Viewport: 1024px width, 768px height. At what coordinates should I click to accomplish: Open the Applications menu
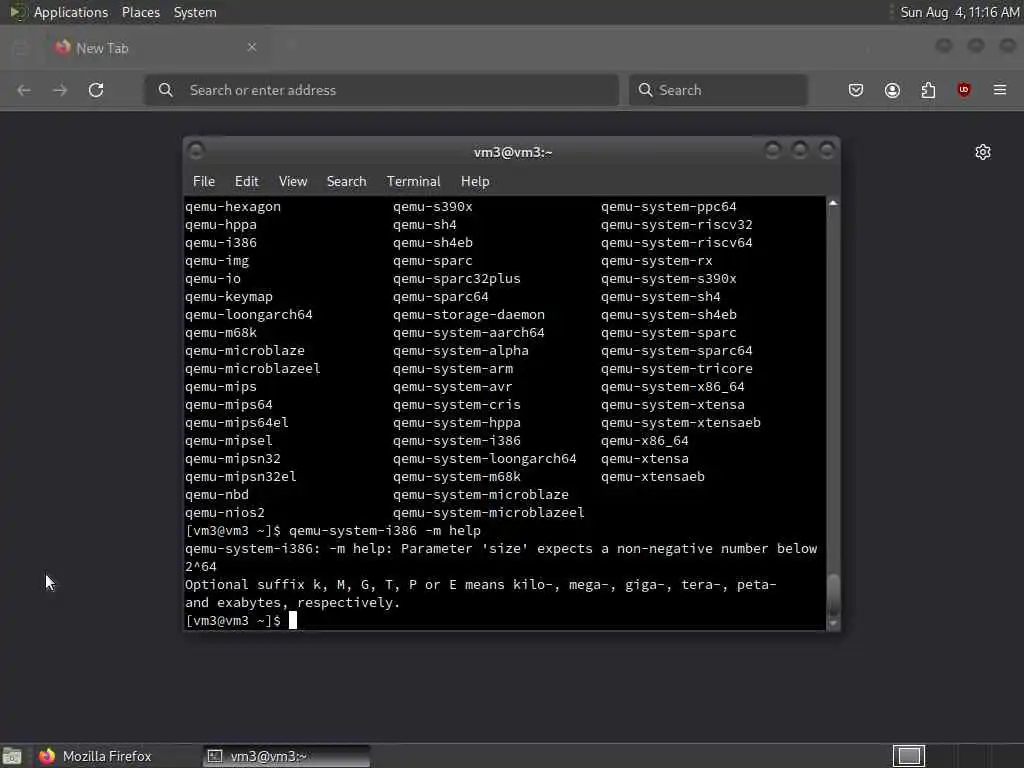point(71,12)
